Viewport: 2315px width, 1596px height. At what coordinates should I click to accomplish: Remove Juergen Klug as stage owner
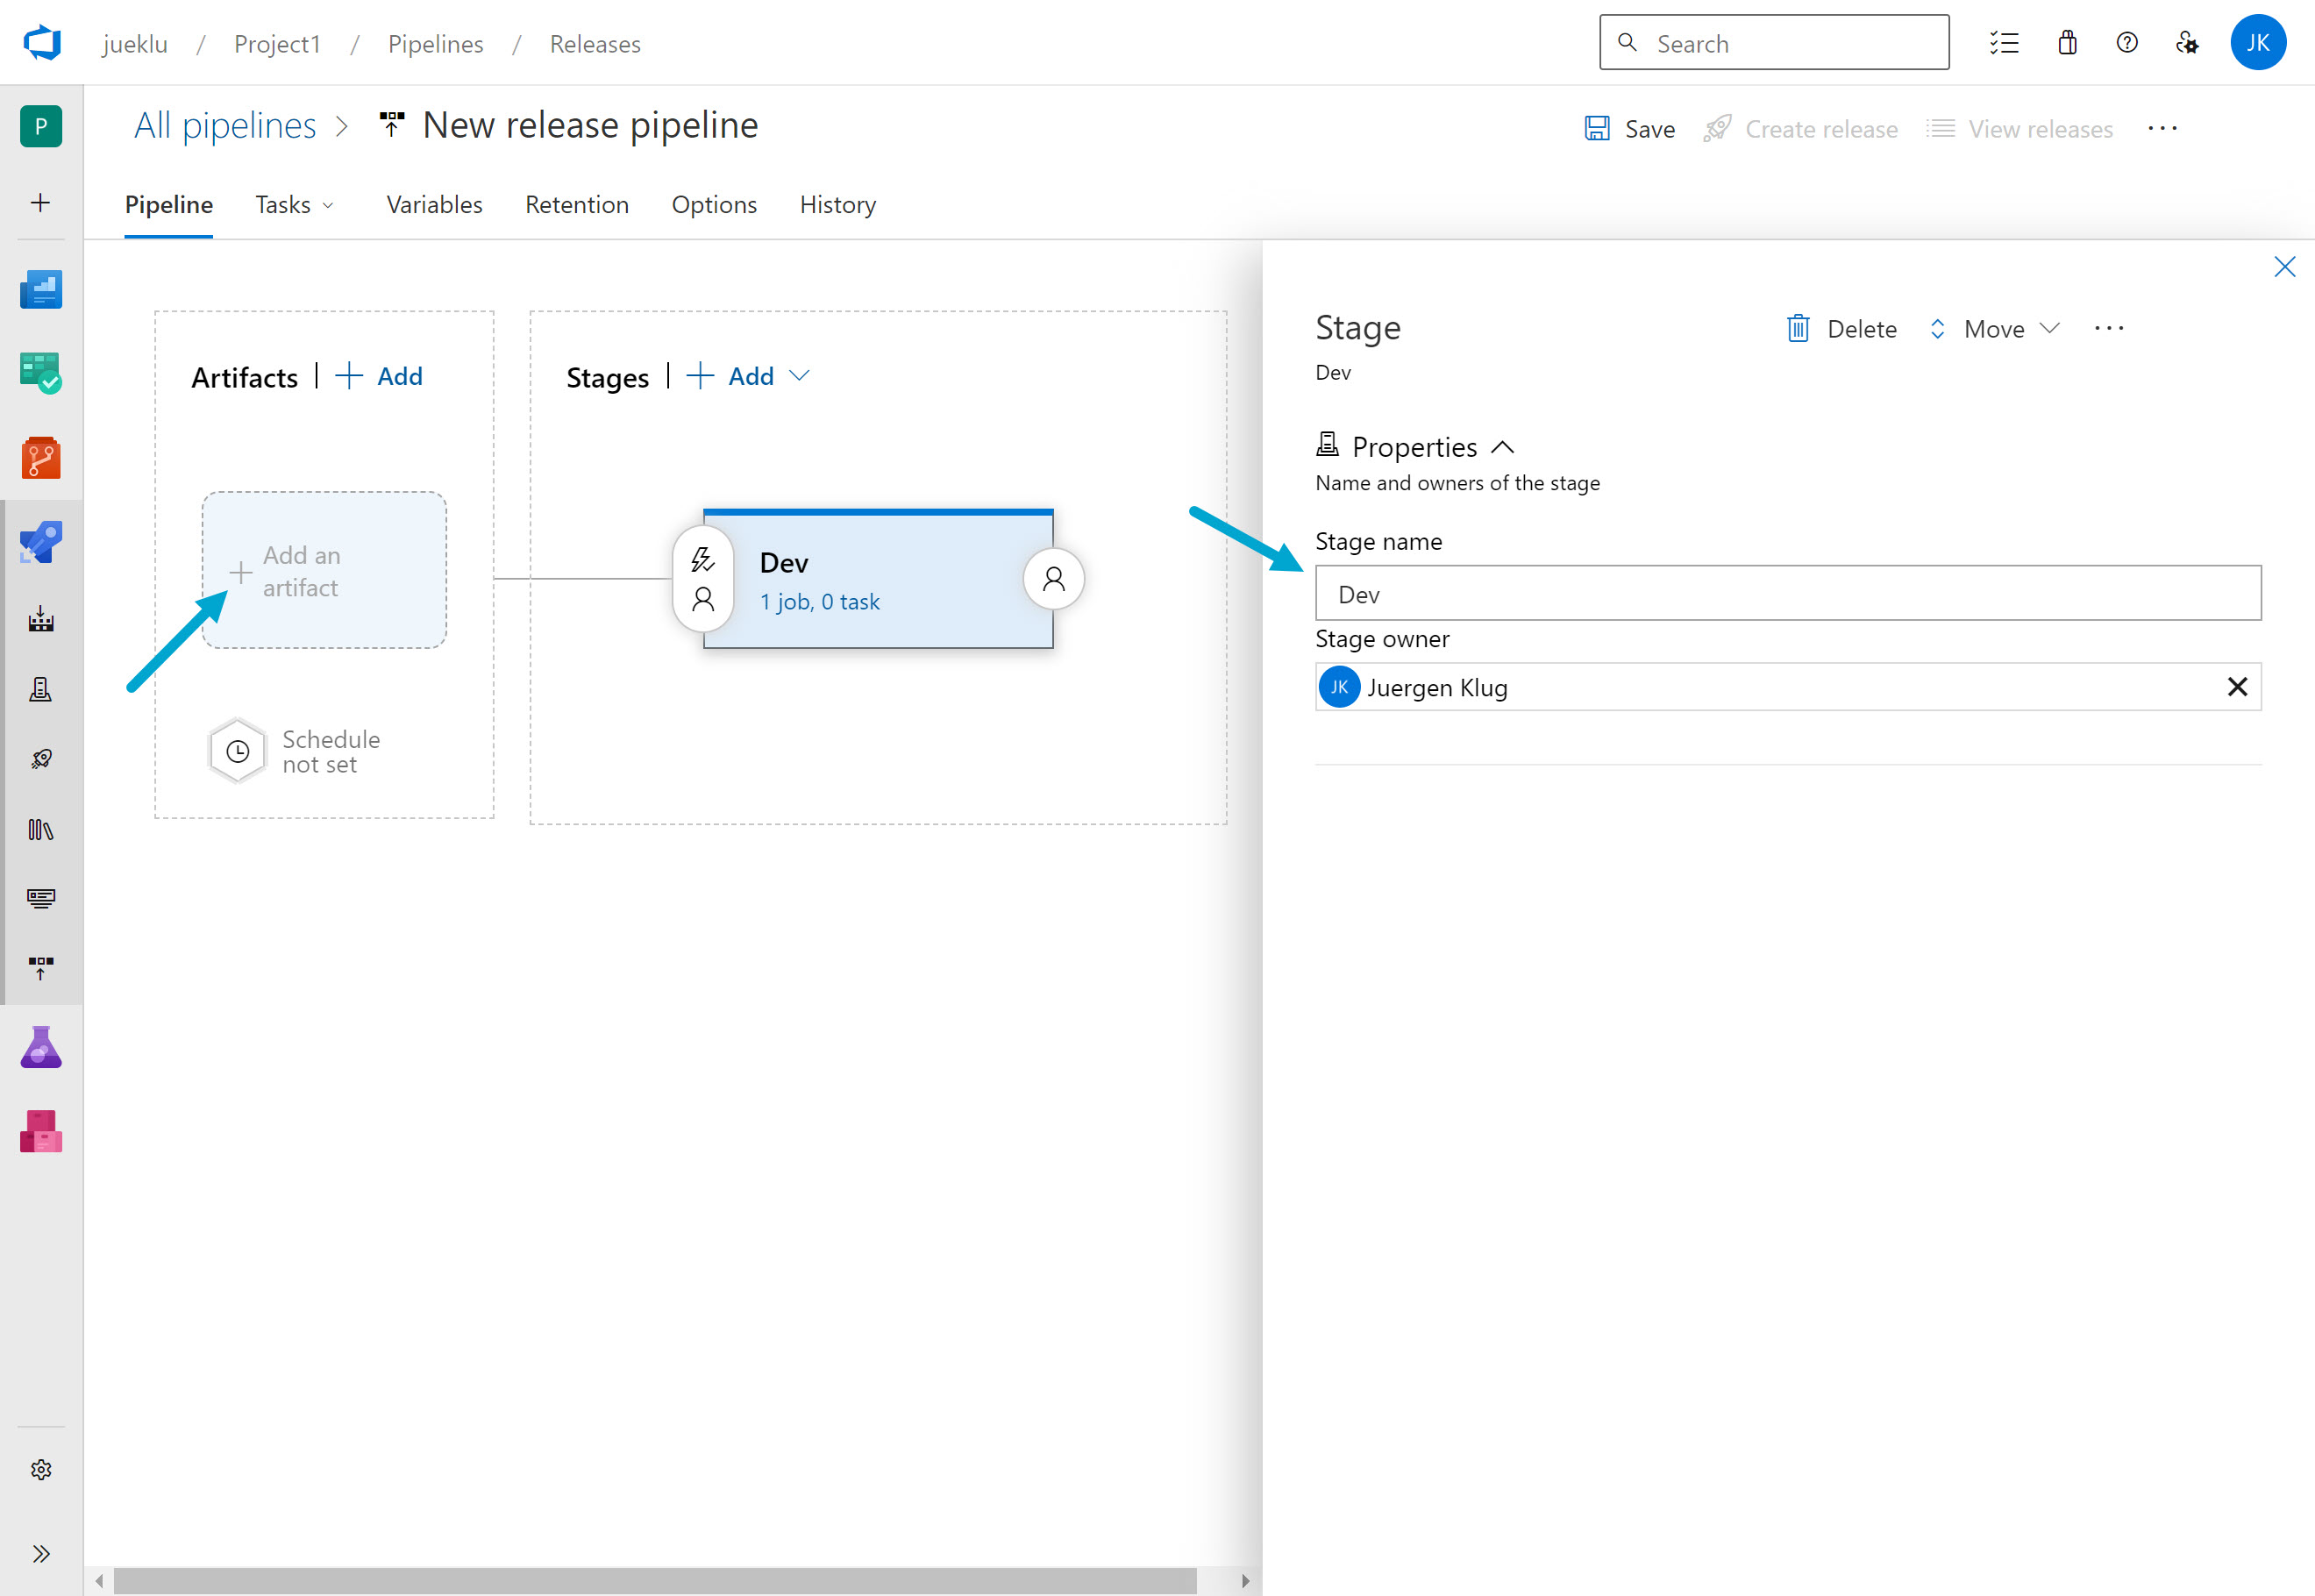(2237, 687)
